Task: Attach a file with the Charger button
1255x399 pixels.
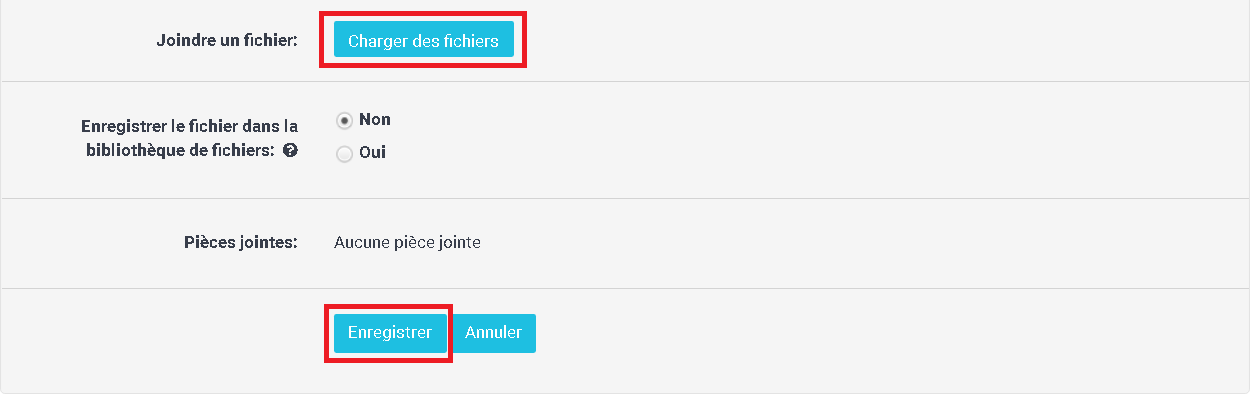Action: point(423,41)
